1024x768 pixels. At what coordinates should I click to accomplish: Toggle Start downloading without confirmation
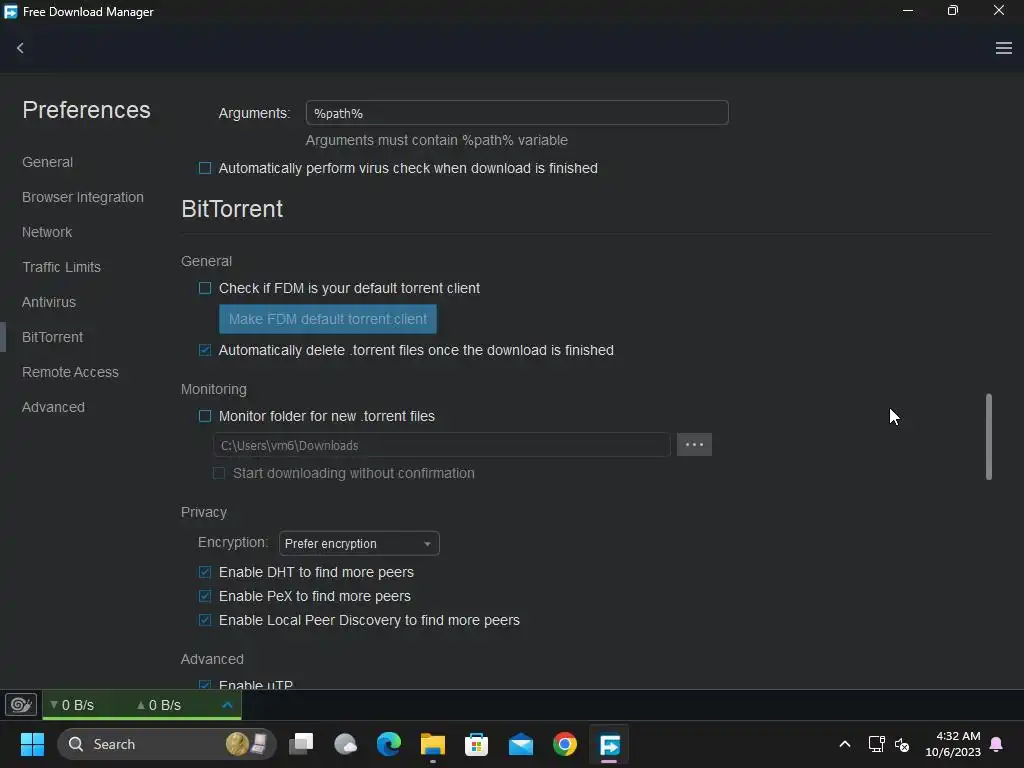pyautogui.click(x=219, y=473)
